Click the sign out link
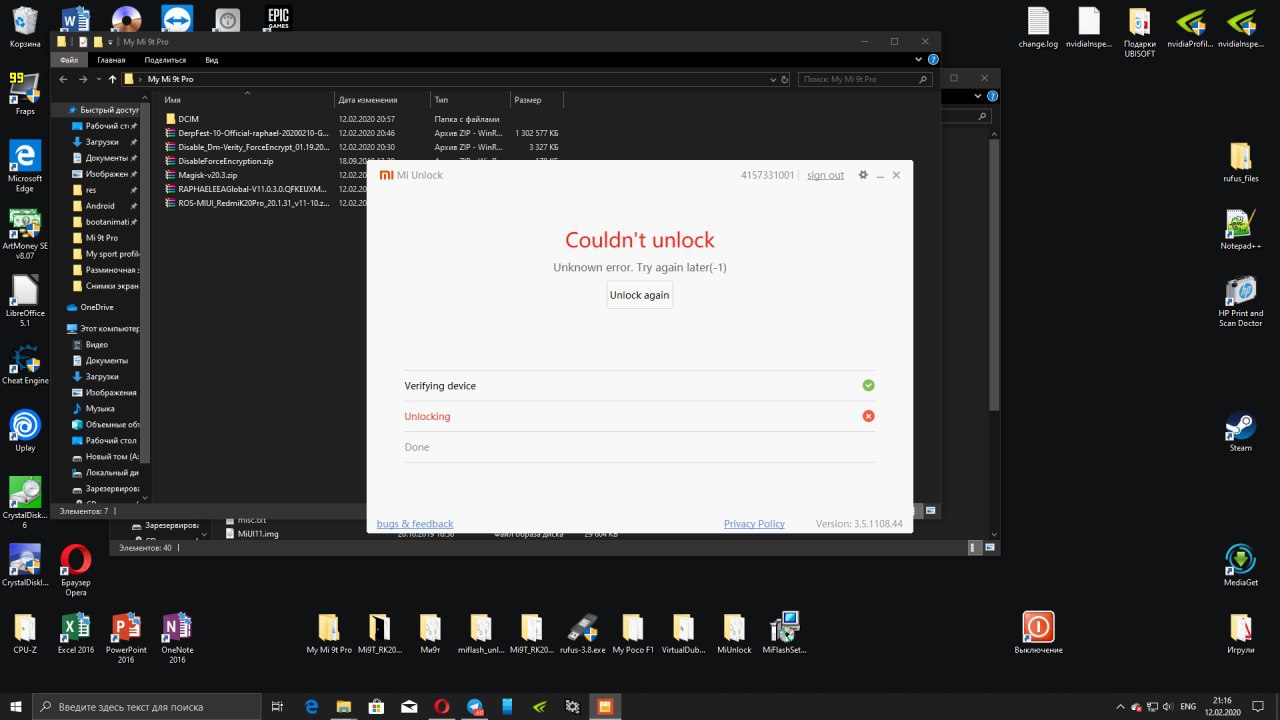1280x720 pixels. [x=825, y=175]
